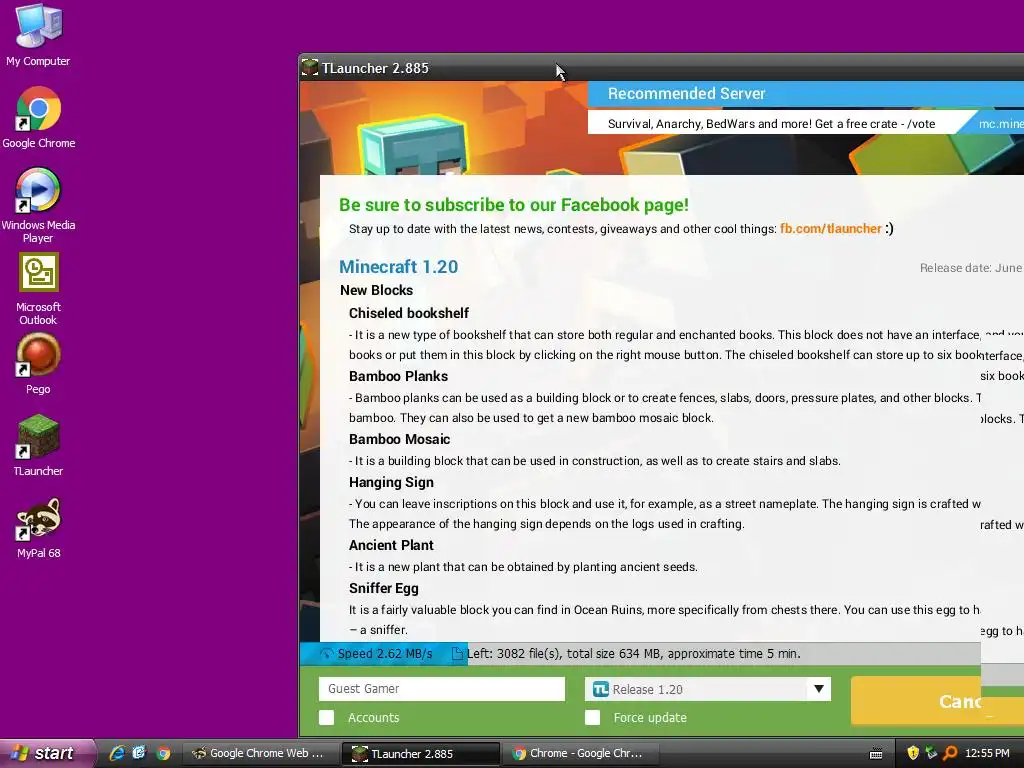Launch MyPal 68 desktop shortcut
1024x768 pixels.
pos(38,528)
